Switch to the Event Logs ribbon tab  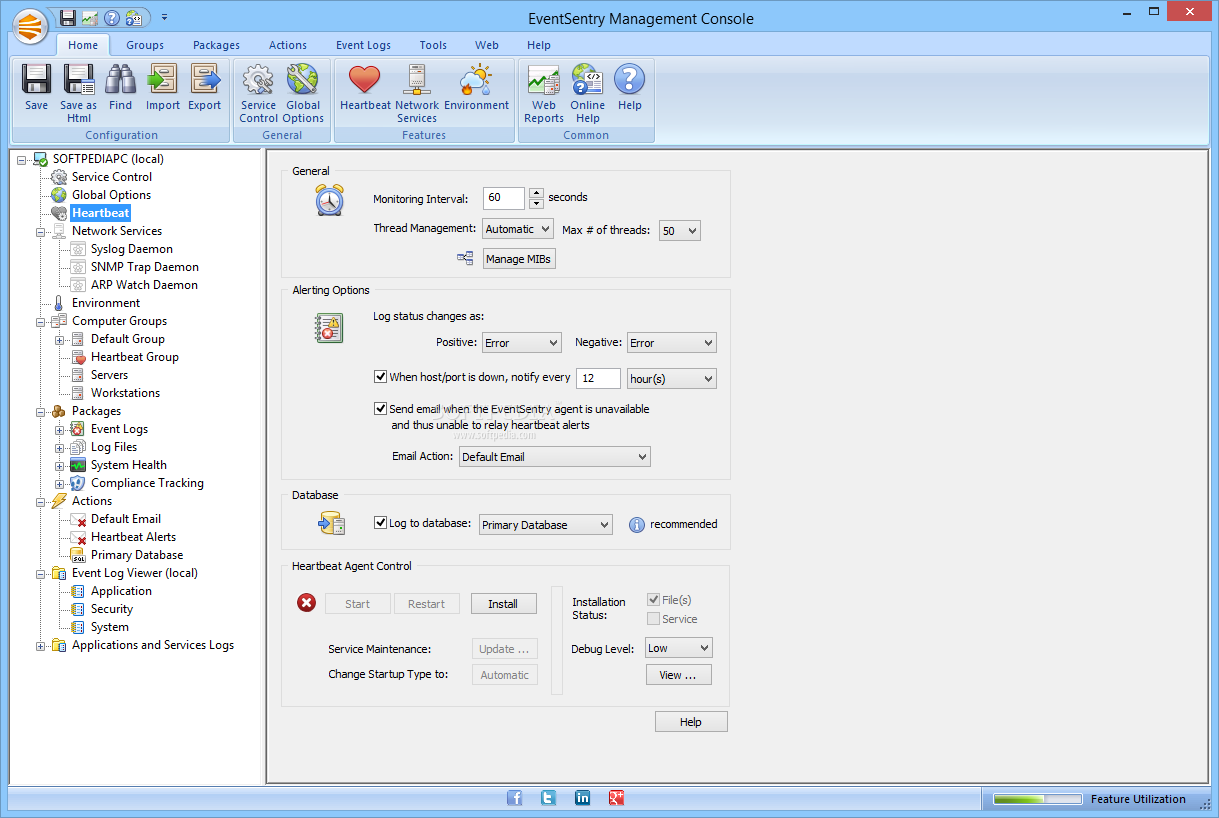point(364,45)
